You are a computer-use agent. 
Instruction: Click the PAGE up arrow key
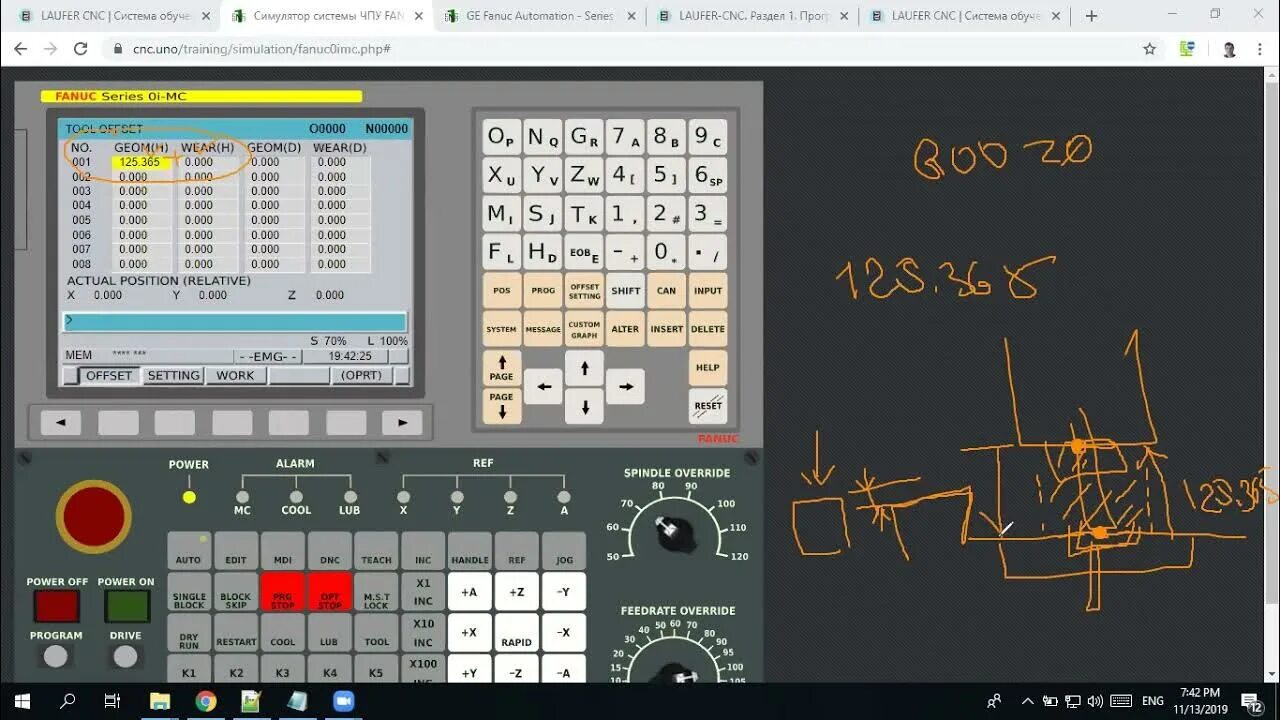coord(502,368)
